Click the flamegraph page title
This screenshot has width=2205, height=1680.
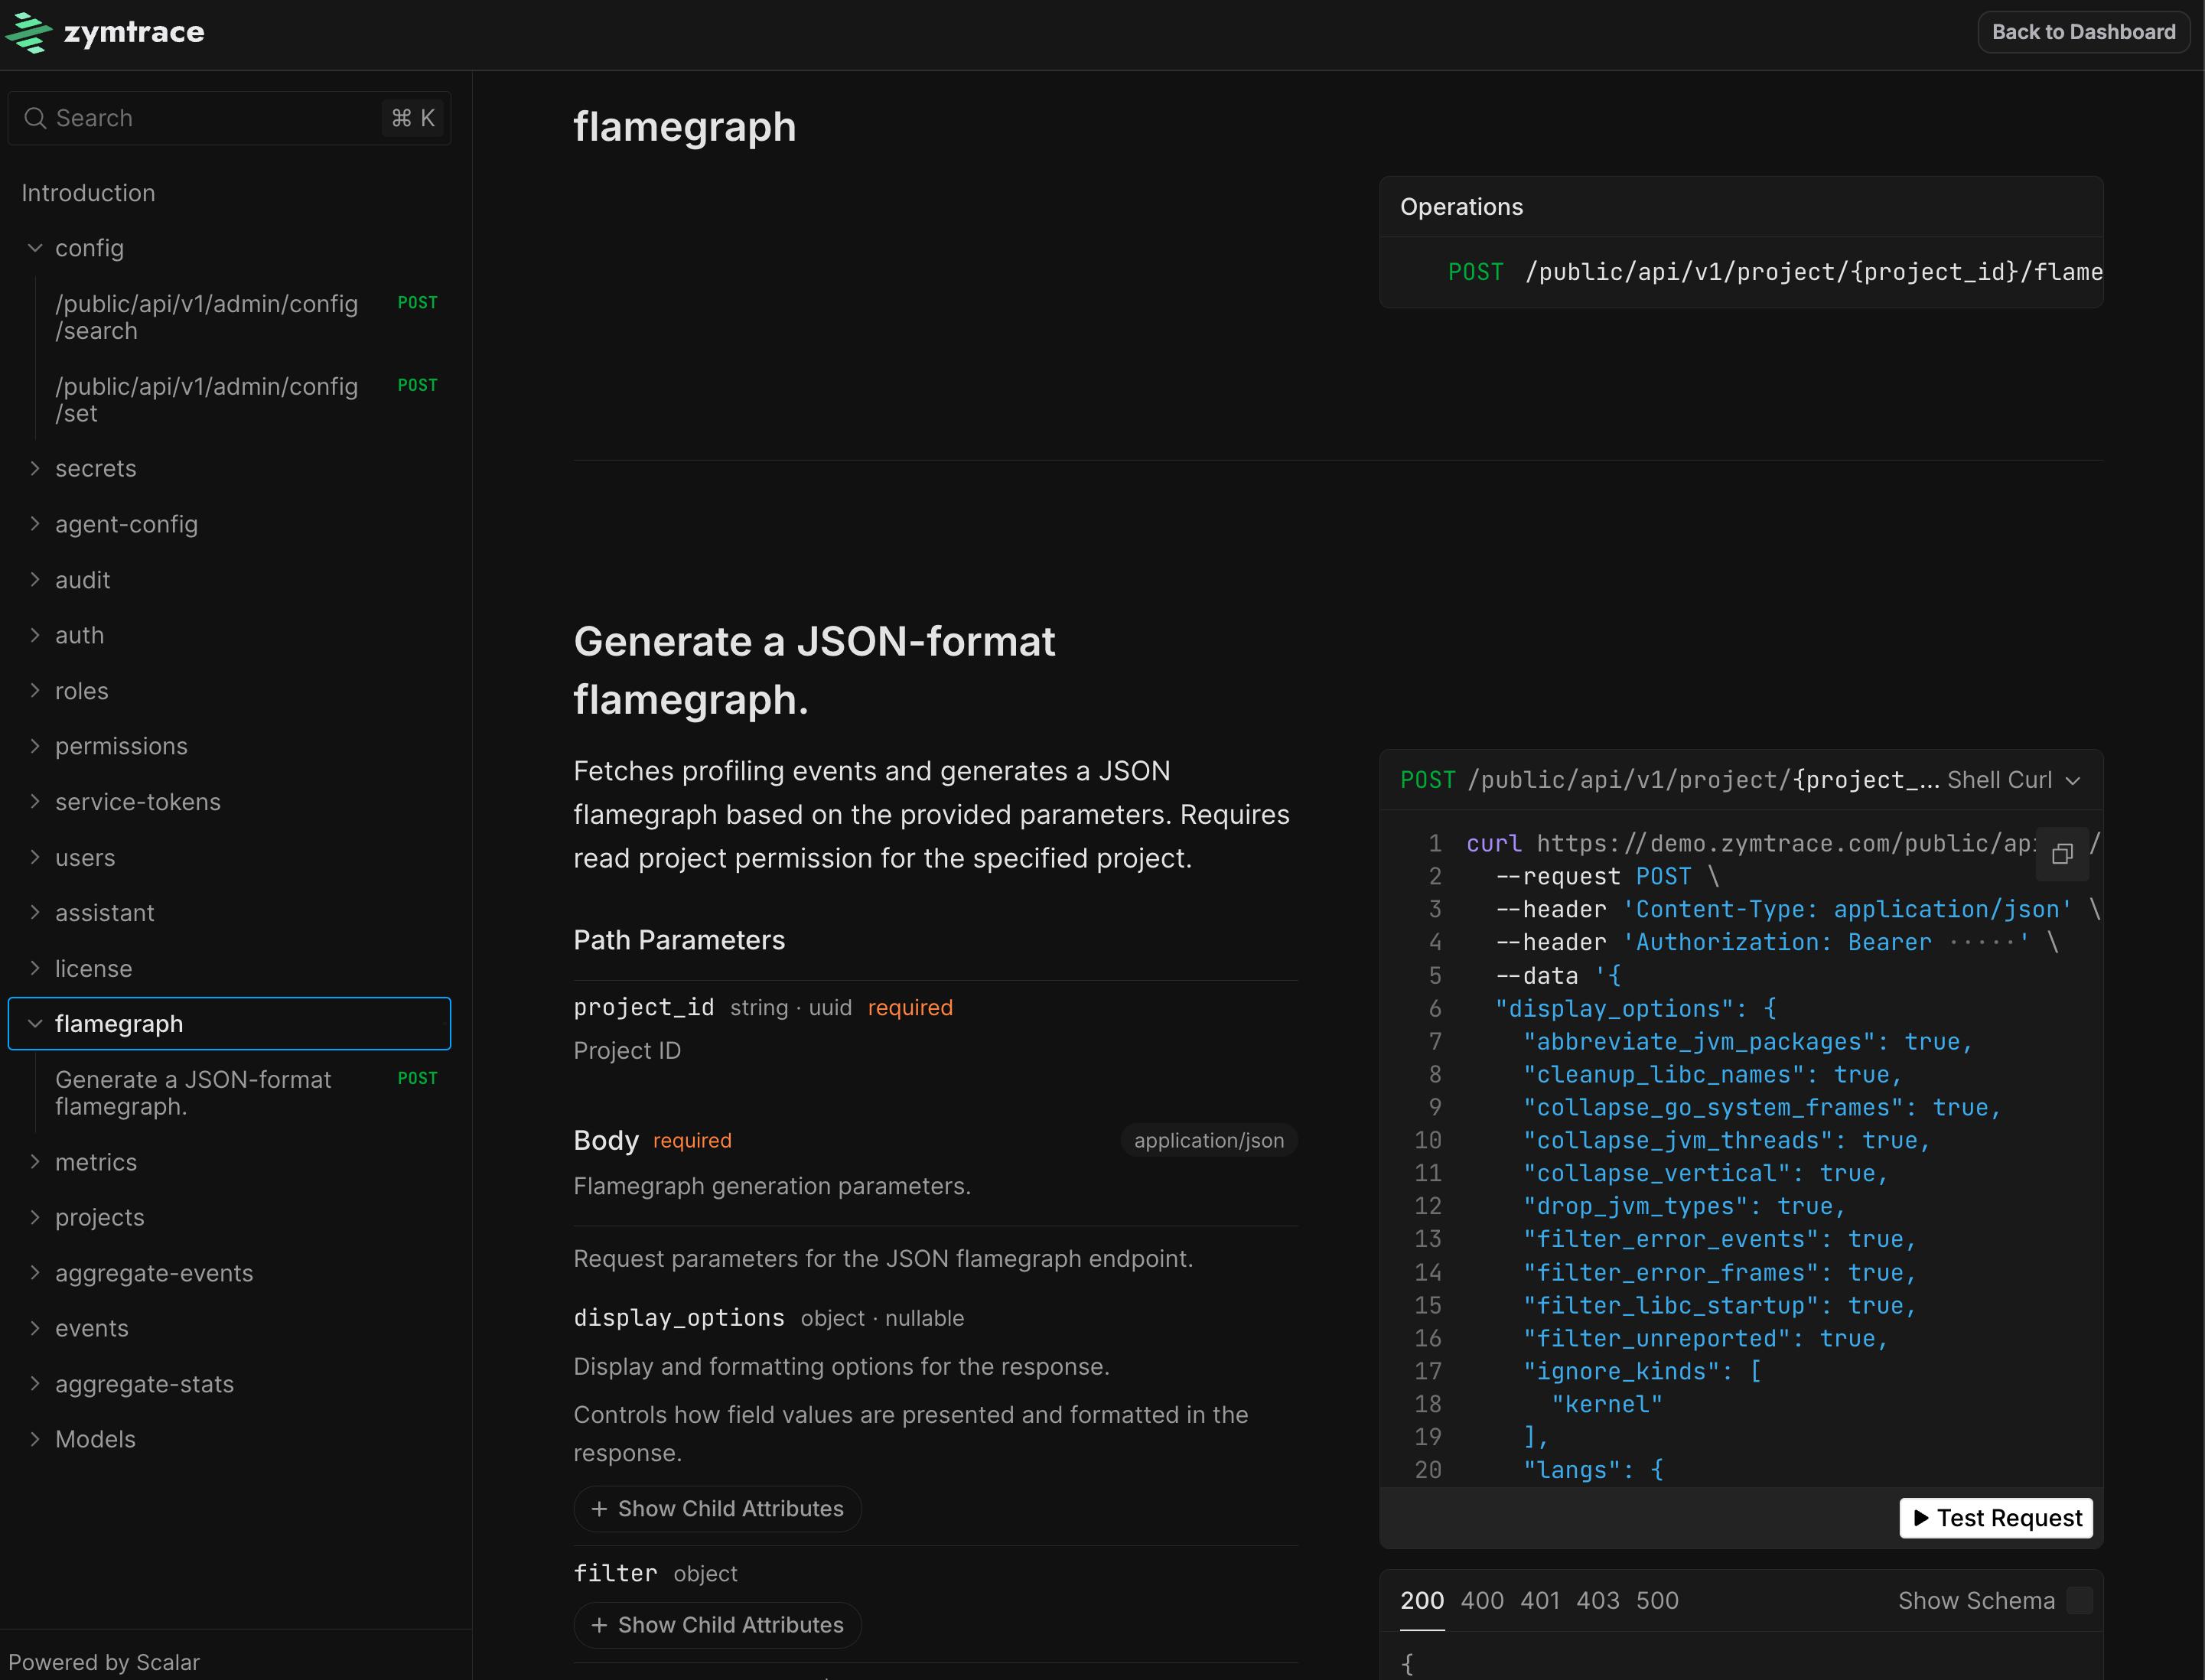[x=685, y=127]
